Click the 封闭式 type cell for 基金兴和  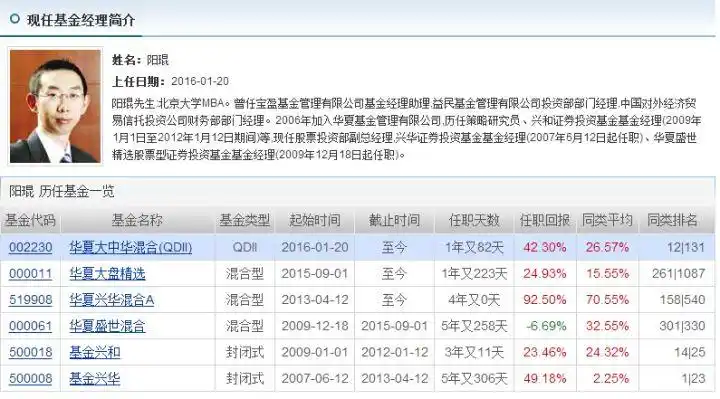pos(244,352)
